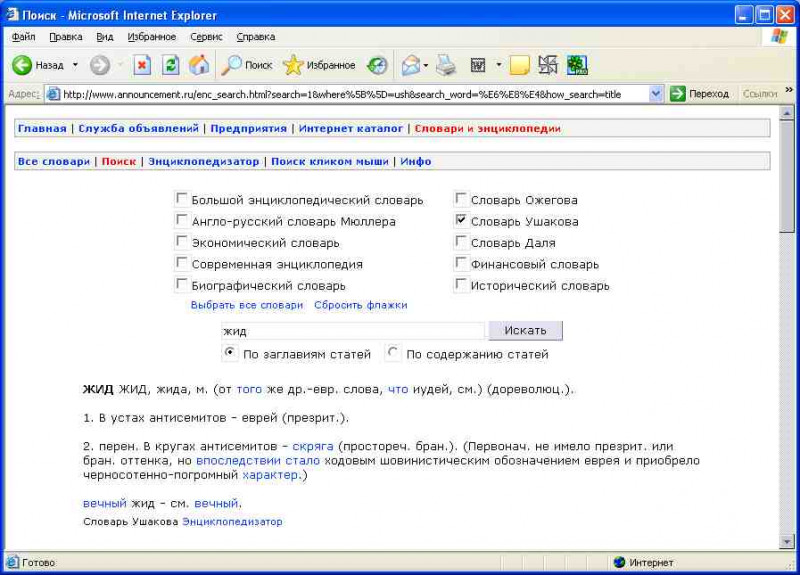Check Словарь Ожегова box
This screenshot has height=575, width=800.
[461, 198]
